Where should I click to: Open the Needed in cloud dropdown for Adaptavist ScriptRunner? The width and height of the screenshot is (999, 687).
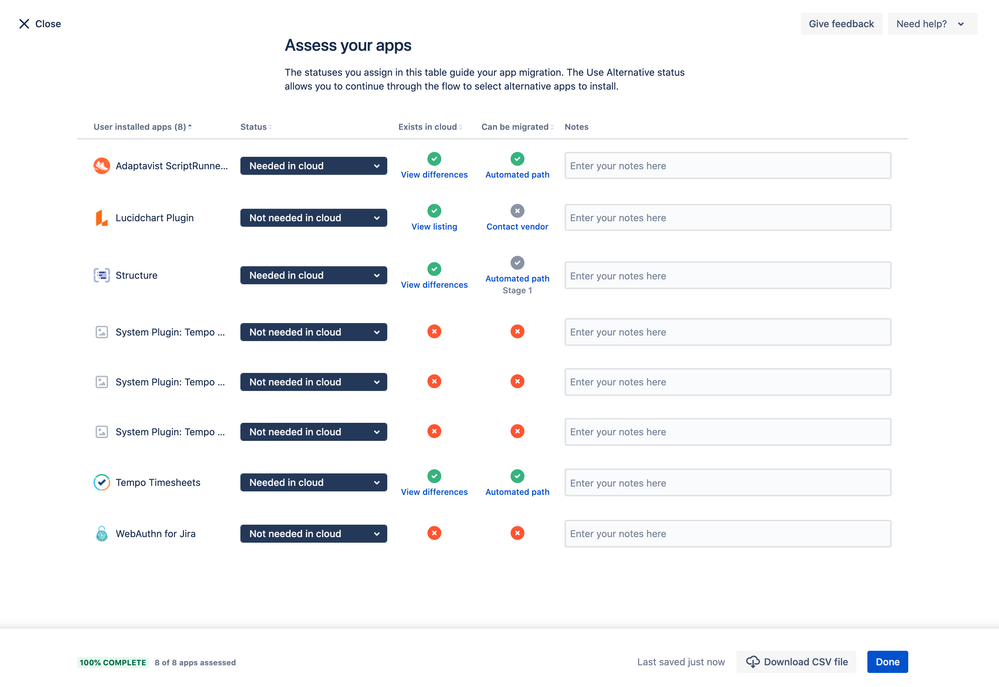[x=313, y=165]
